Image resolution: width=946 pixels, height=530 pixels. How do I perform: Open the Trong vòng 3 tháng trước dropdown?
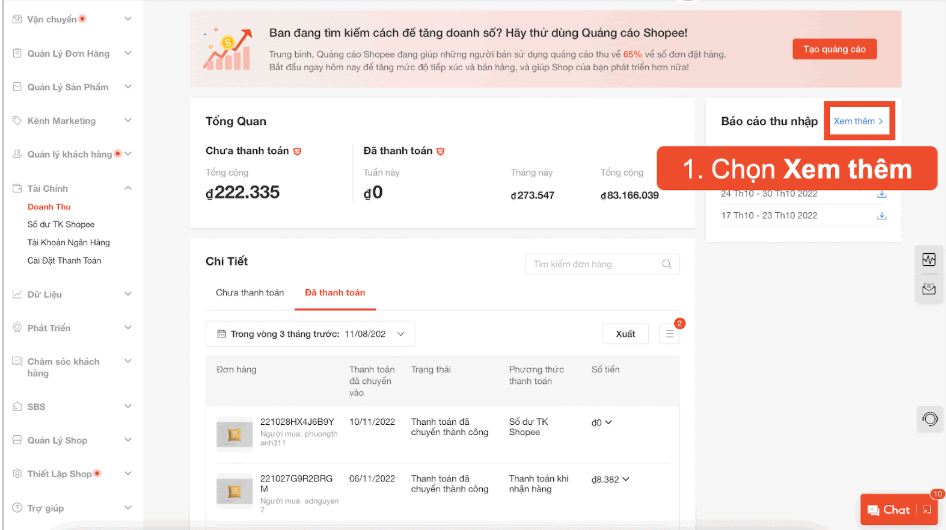(x=310, y=334)
